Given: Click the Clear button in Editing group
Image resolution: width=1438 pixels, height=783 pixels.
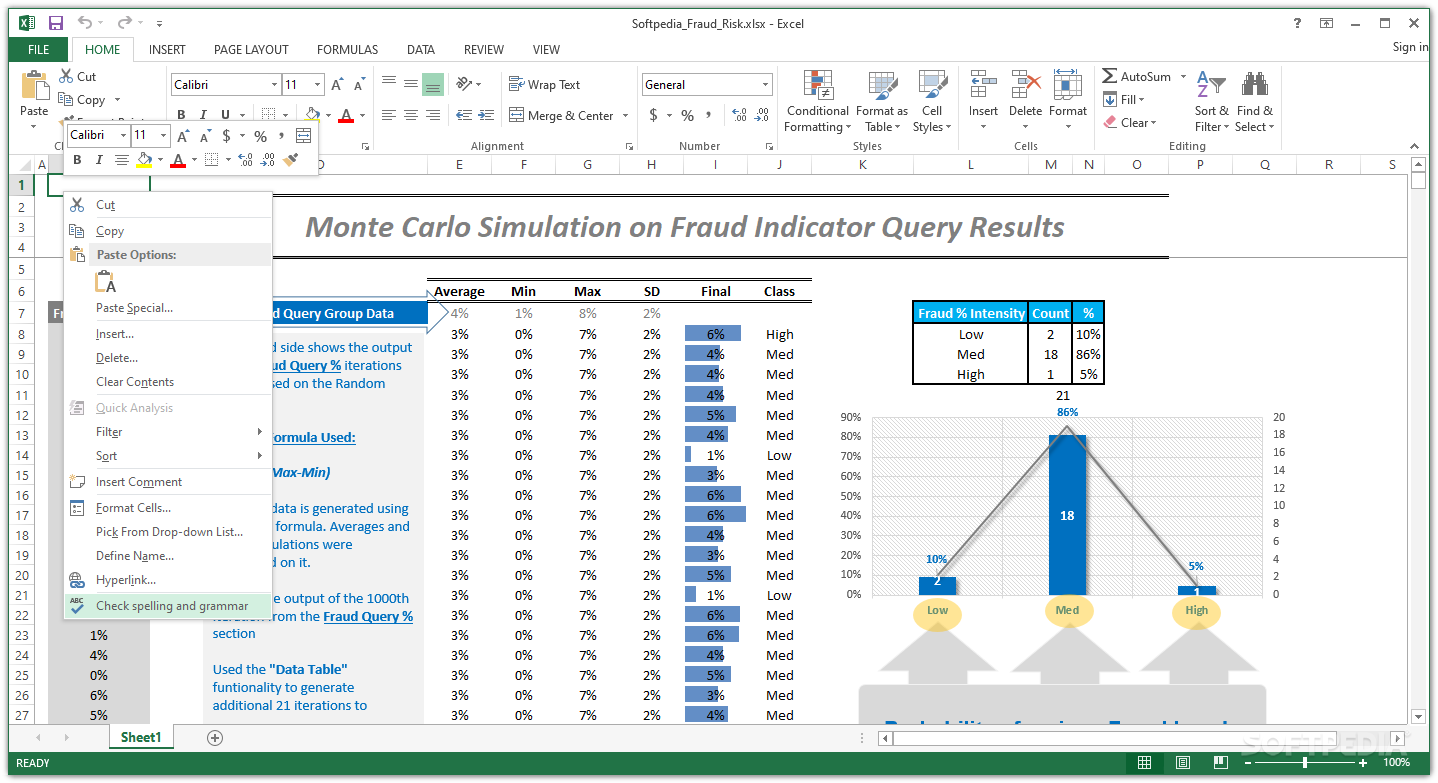Looking at the screenshot, I should point(1130,123).
